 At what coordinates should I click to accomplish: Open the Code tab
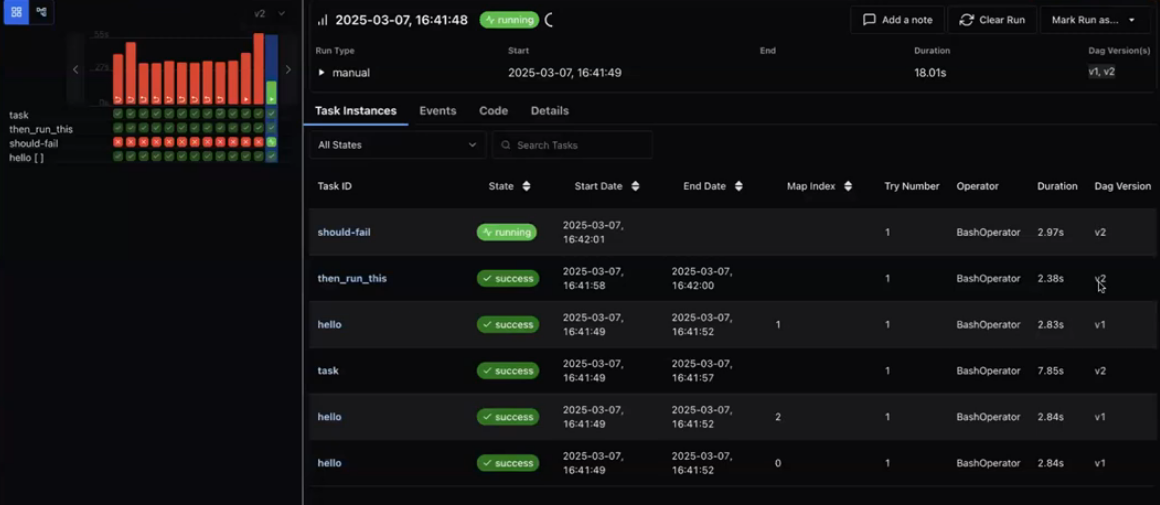[x=493, y=111]
